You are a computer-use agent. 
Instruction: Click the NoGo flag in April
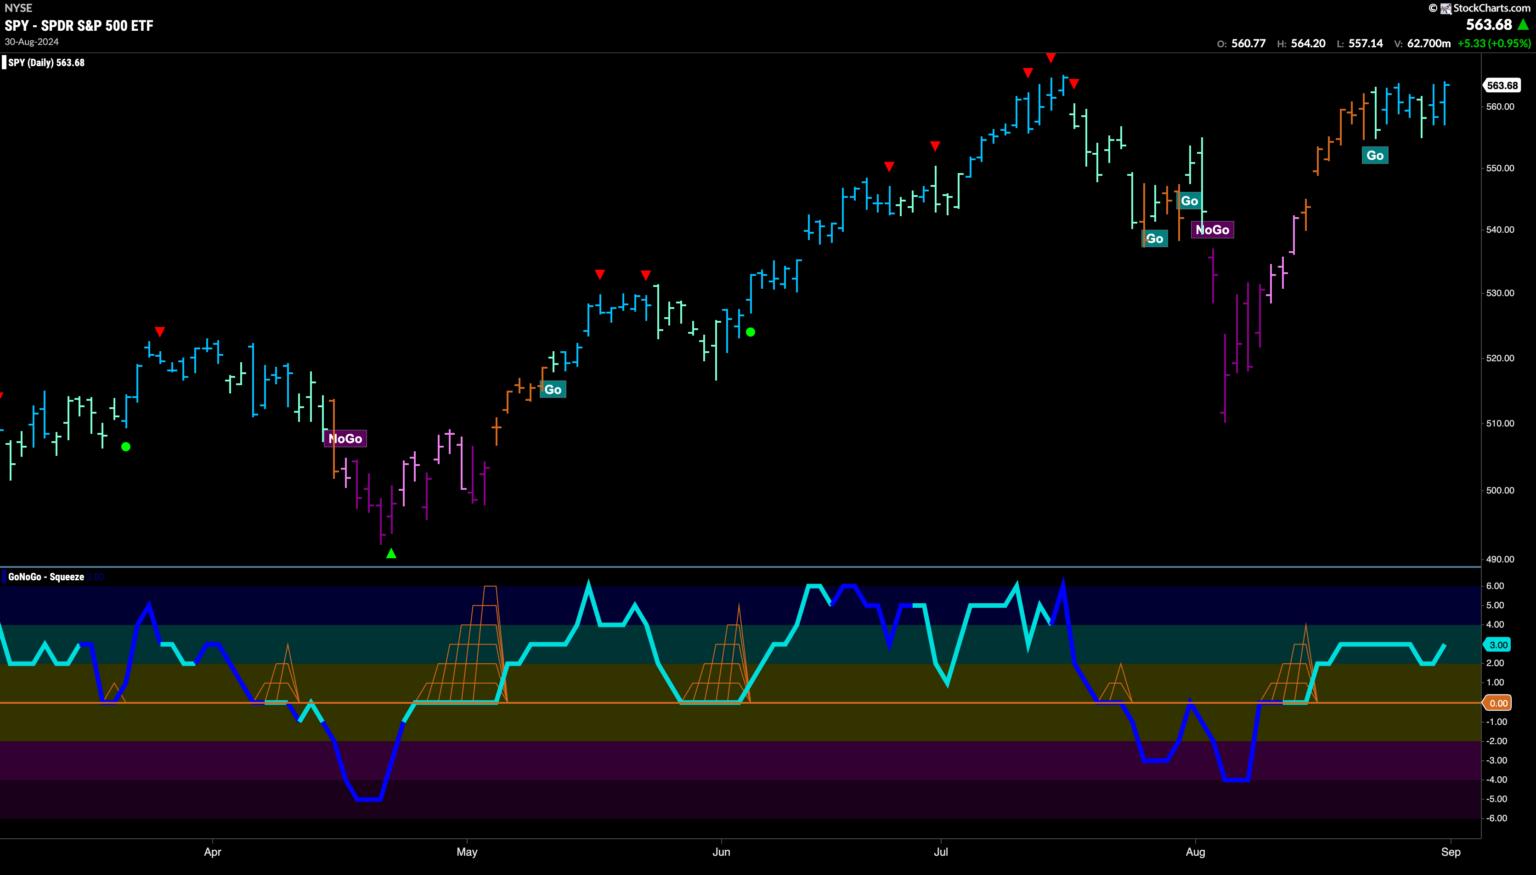tap(345, 438)
